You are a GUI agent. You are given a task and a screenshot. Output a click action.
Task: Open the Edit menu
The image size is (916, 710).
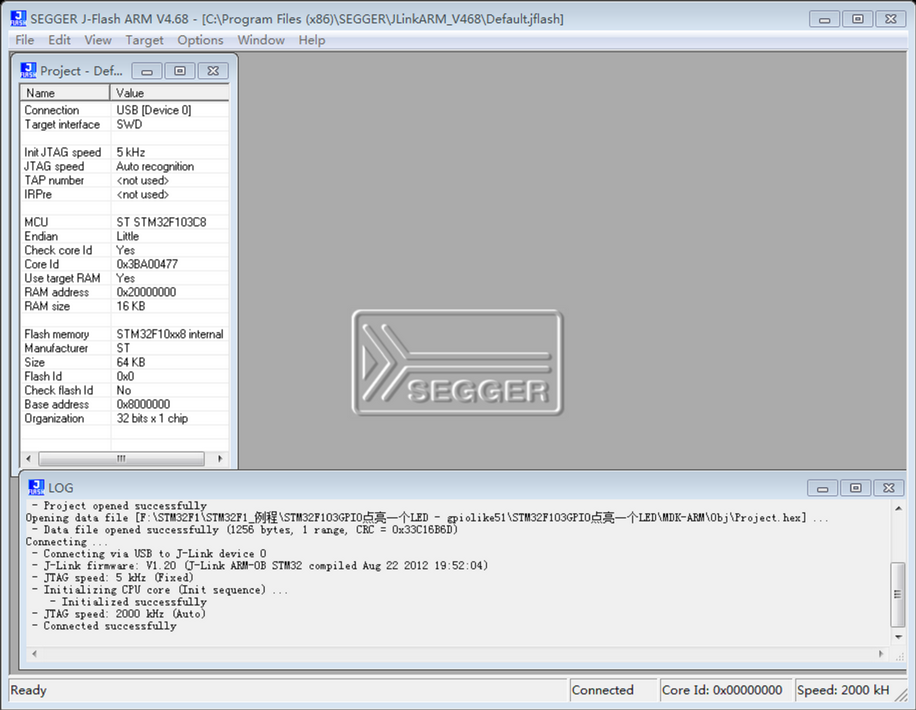coord(59,40)
